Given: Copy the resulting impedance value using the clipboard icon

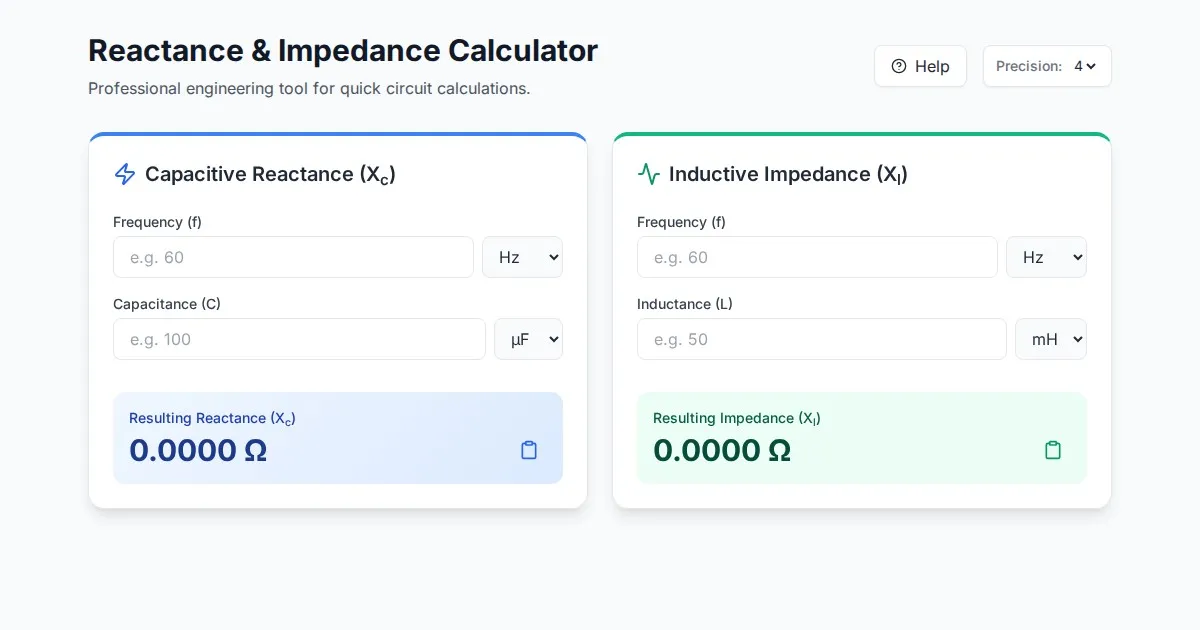Looking at the screenshot, I should [x=1053, y=450].
